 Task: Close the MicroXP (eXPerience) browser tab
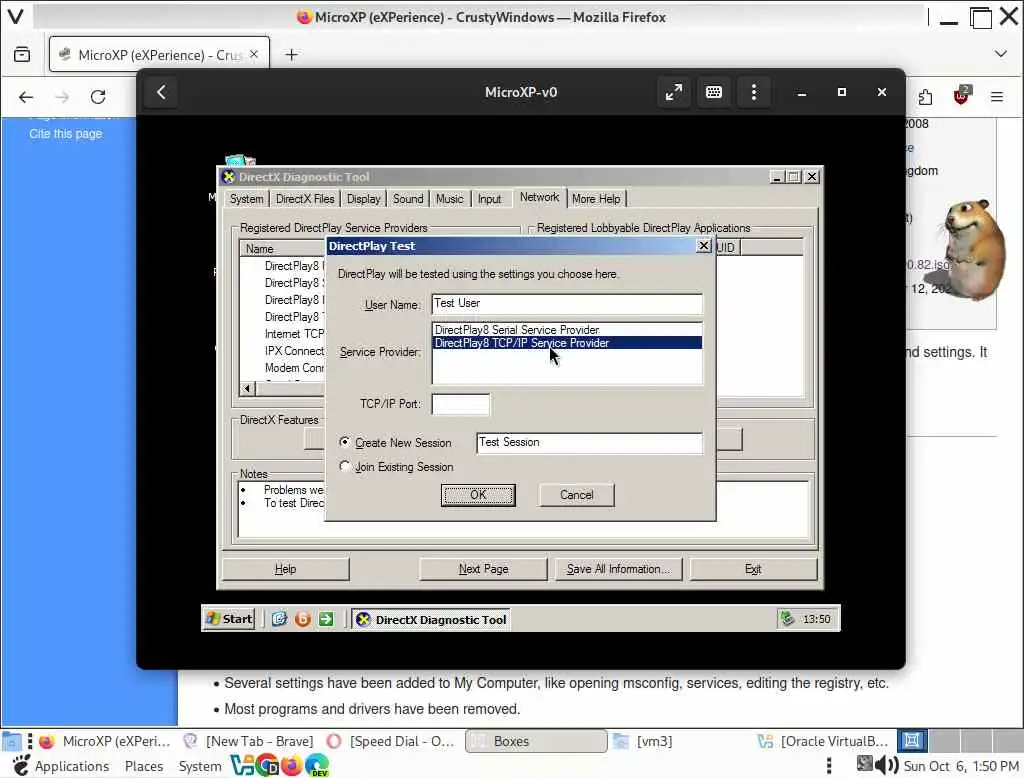254,54
